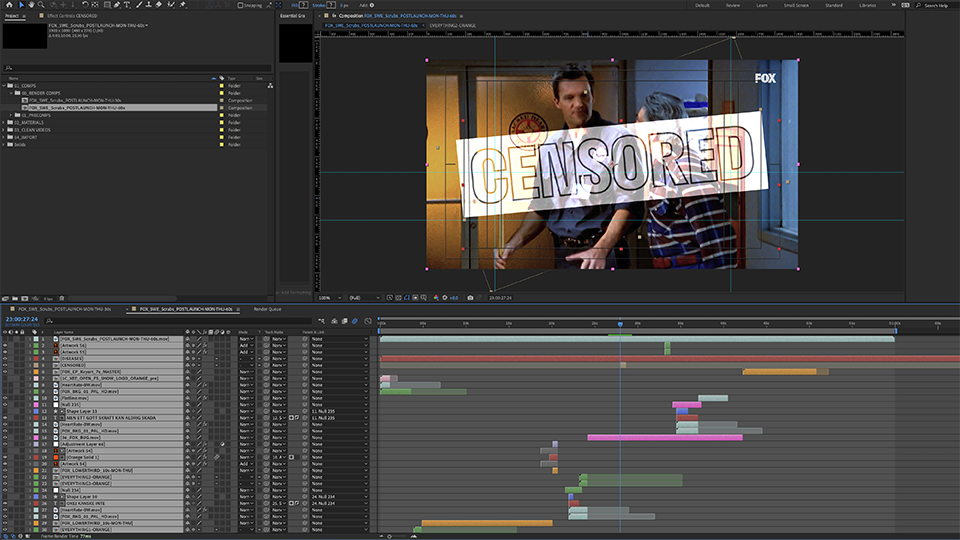This screenshot has height=540, width=960.
Task: Open the Render Queue tab
Action: point(268,309)
